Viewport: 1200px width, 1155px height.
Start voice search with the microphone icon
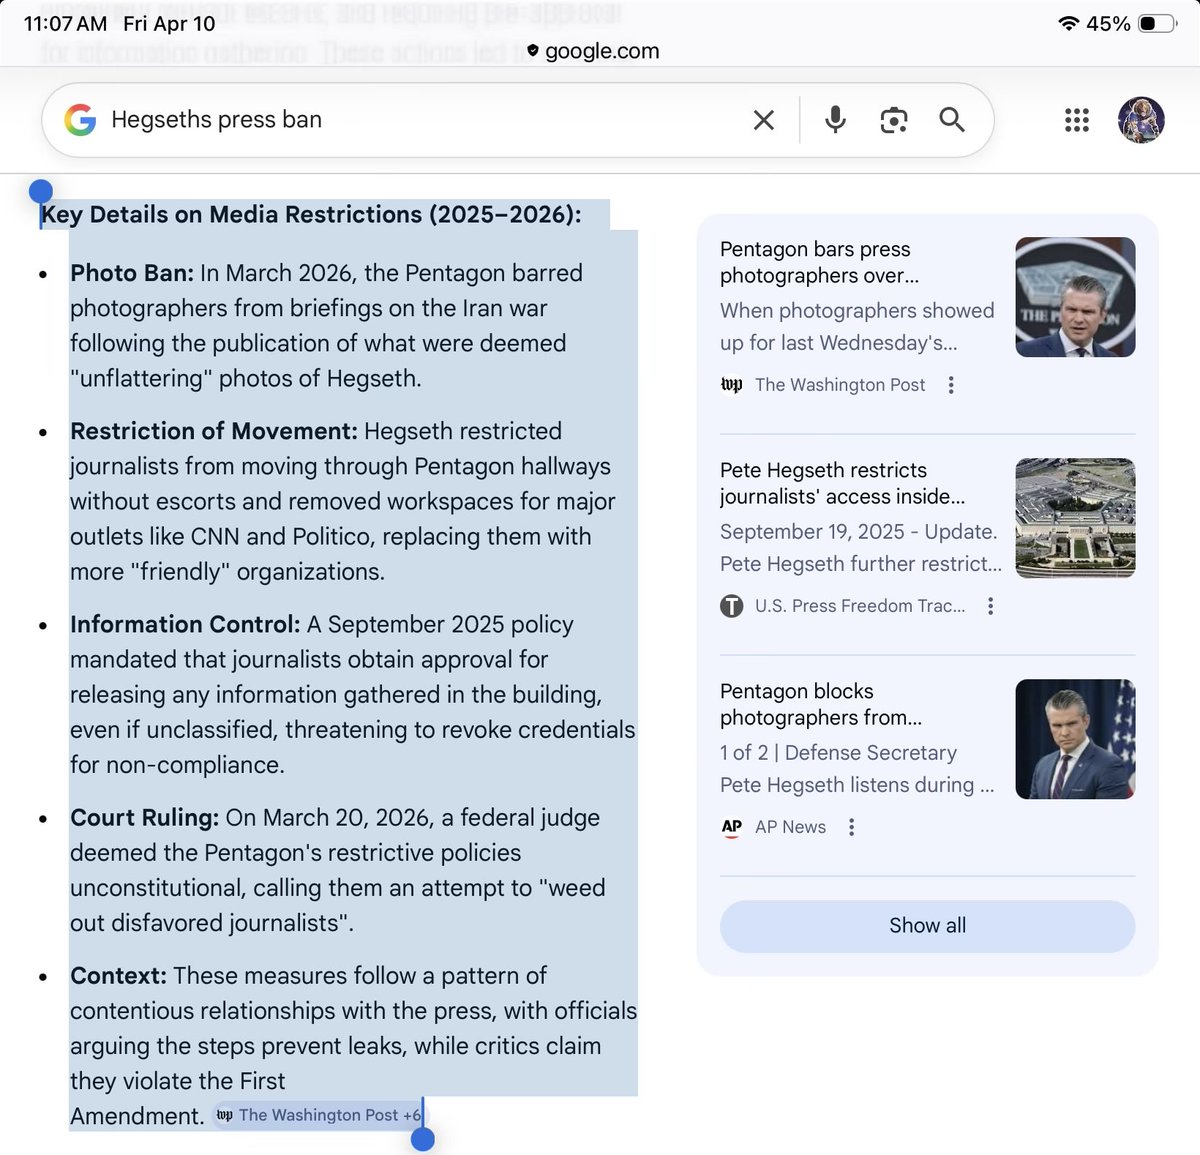[835, 120]
